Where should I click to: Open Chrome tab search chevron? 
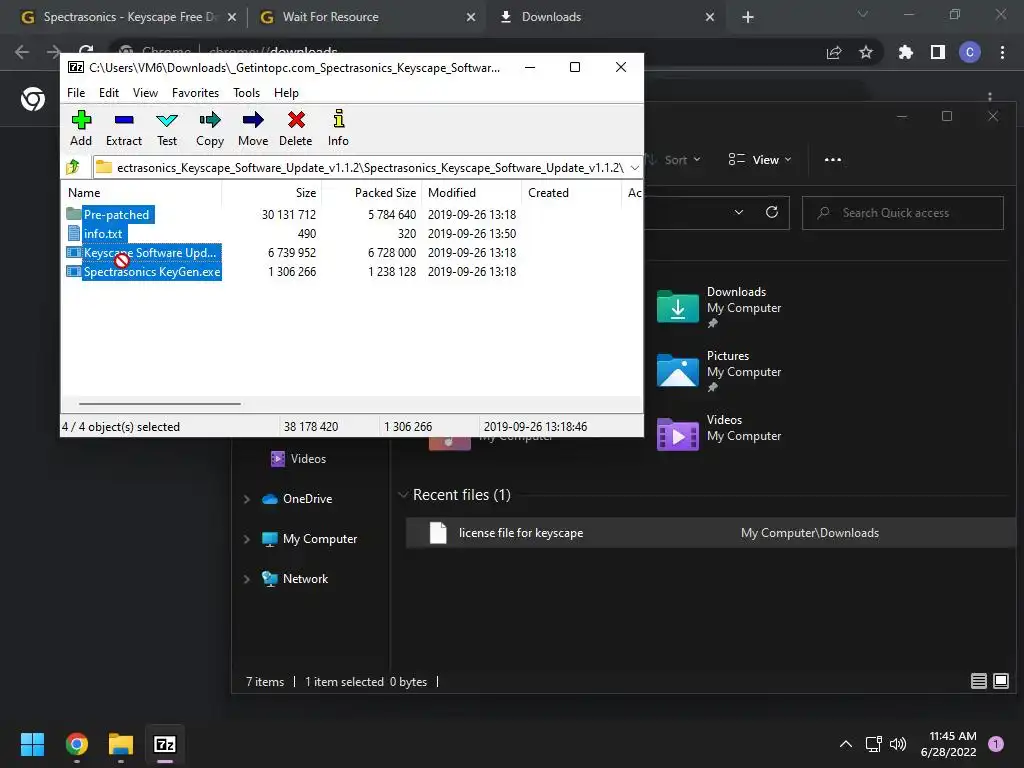863,14
